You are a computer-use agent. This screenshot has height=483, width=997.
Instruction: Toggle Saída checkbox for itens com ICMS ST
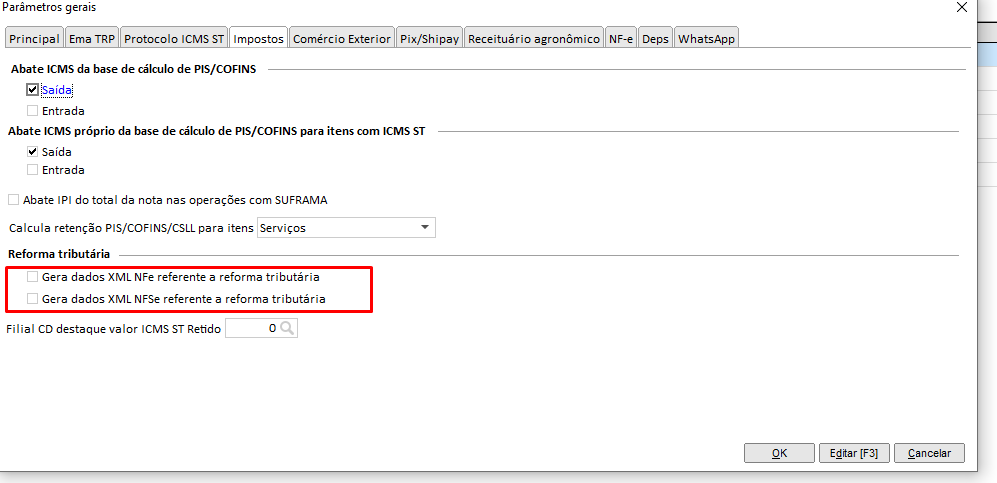pyautogui.click(x=33, y=152)
